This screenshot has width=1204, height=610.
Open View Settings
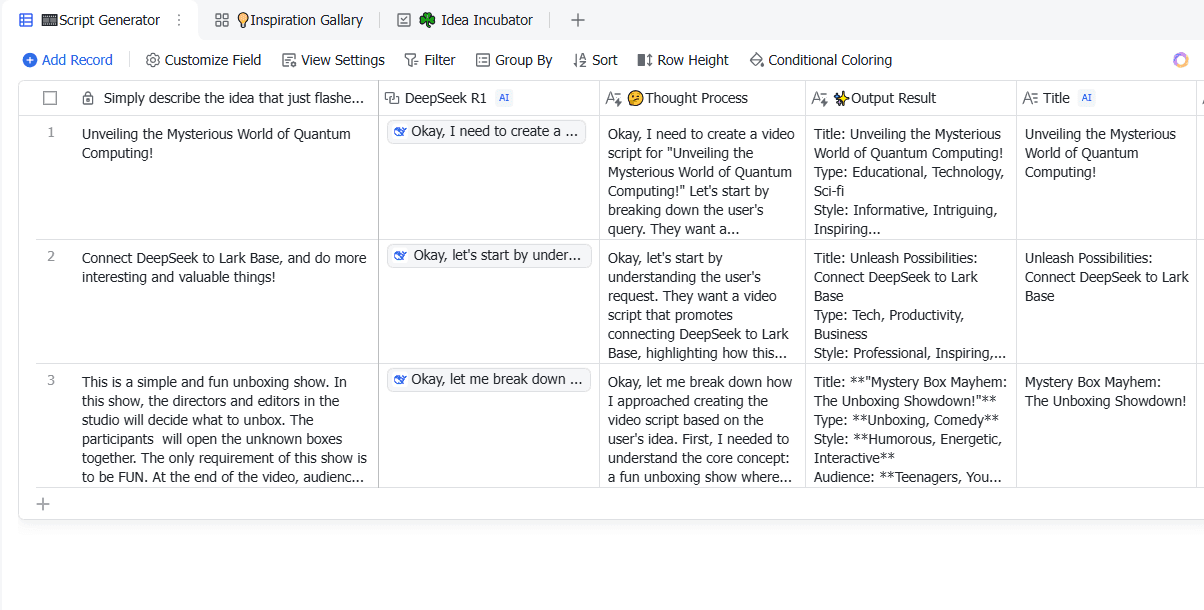(333, 60)
